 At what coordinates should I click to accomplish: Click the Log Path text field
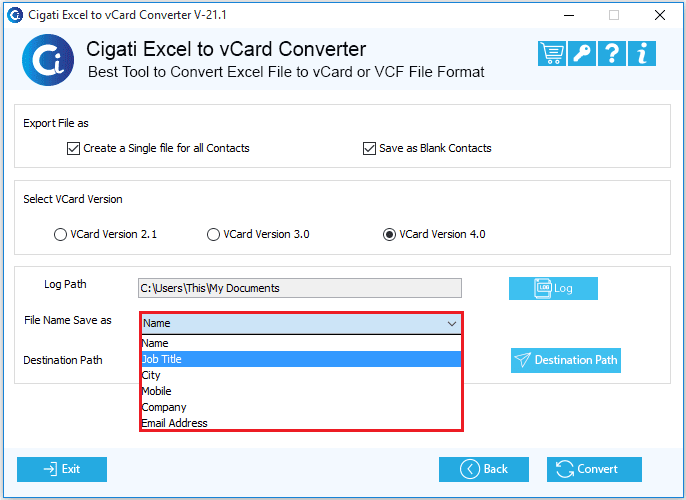pyautogui.click(x=300, y=288)
